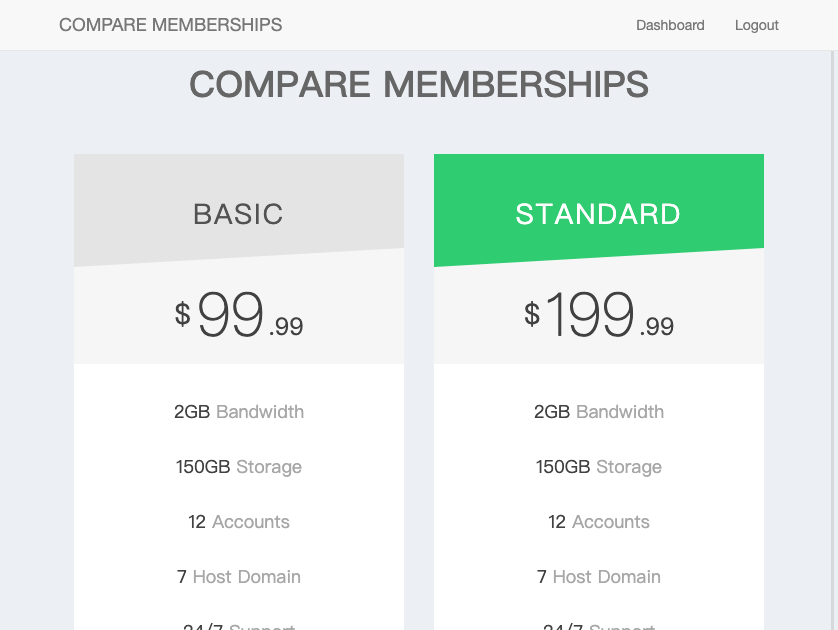Screen dimensions: 838x630
Task: Click 7 Host Domain in the Standard plan
Action: [x=599, y=577]
